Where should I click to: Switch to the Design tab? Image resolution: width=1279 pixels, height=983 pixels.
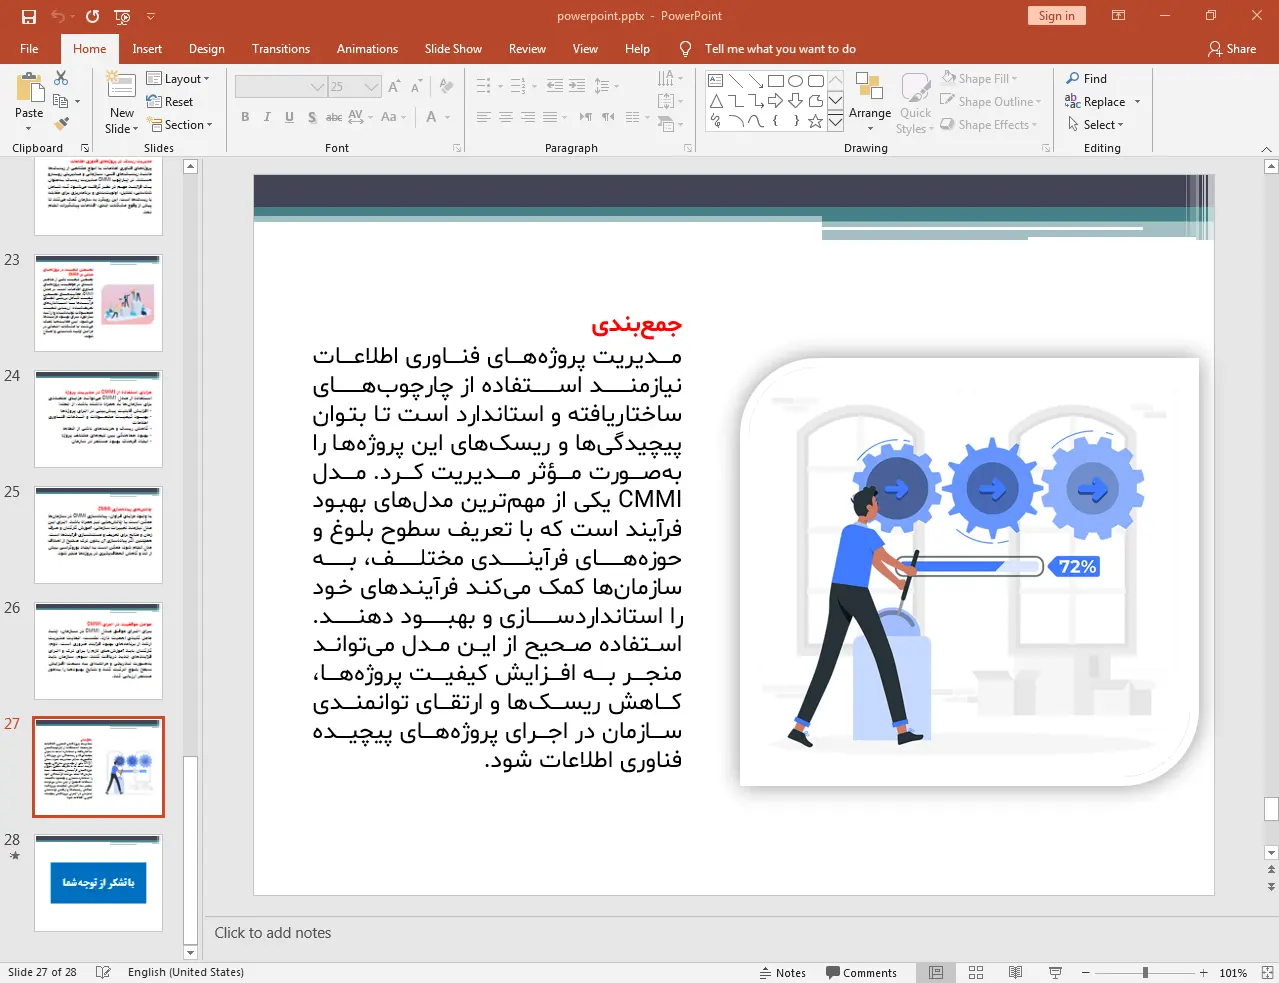207,49
